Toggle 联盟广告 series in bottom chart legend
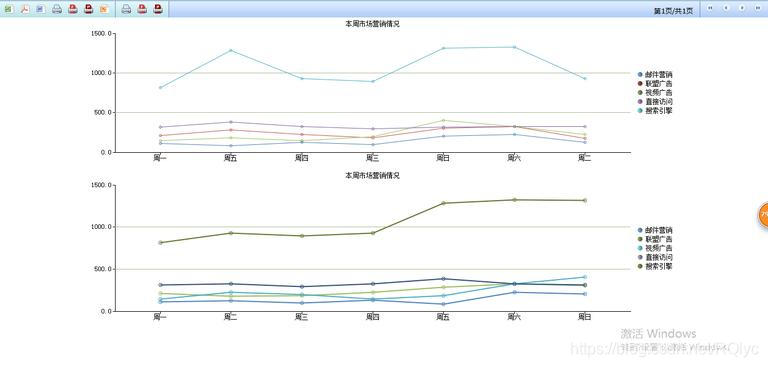 655,239
